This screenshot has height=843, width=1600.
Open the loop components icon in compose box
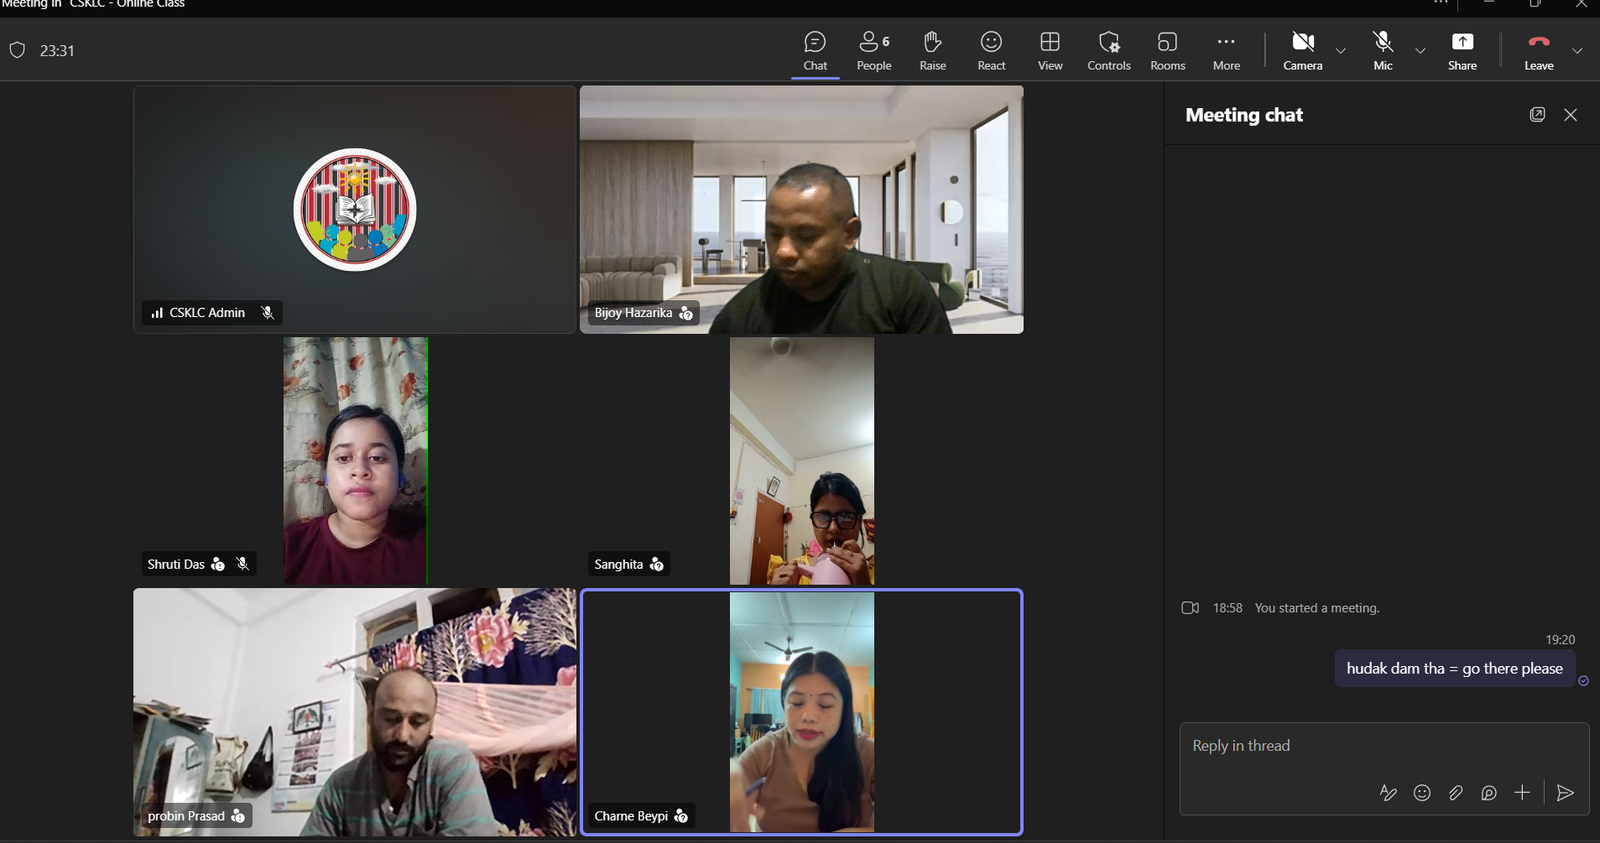[x=1489, y=793]
